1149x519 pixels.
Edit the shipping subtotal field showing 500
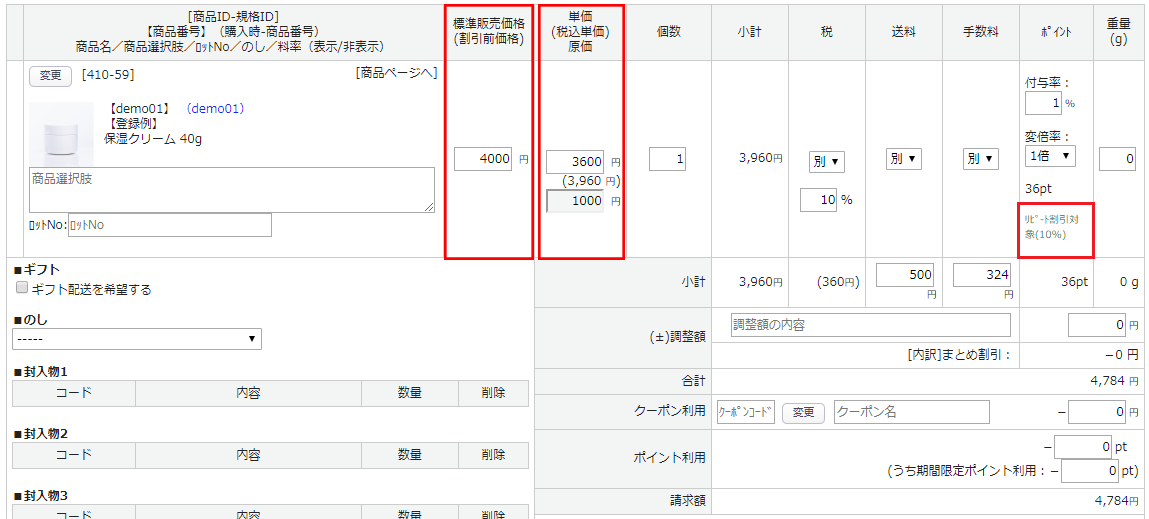pos(905,275)
